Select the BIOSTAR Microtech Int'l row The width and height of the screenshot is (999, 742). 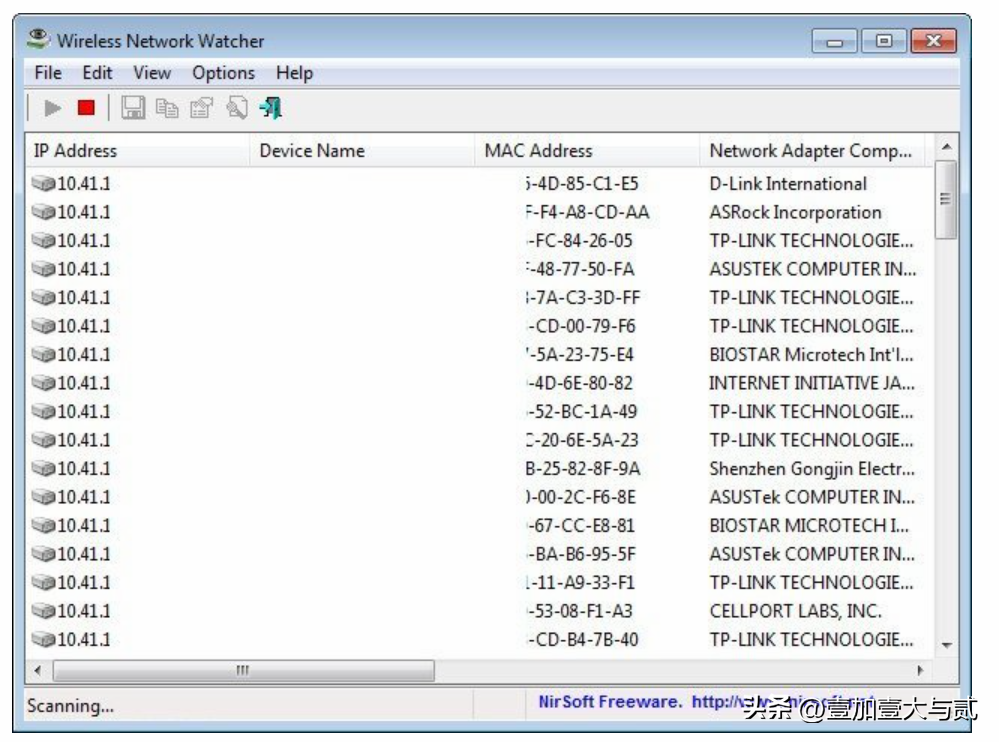pos(477,354)
